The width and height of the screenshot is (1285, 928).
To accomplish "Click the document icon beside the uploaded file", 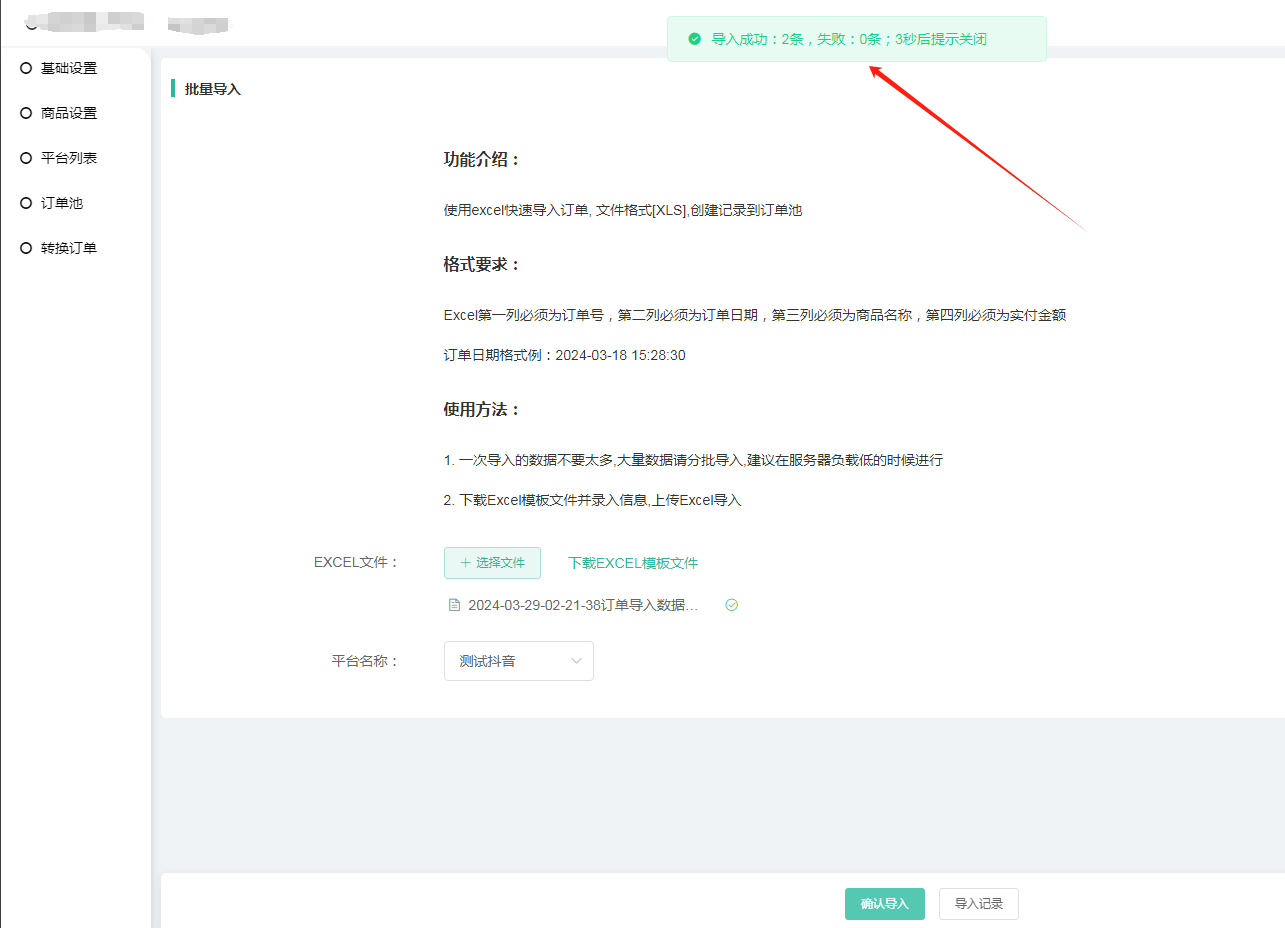I will click(454, 605).
